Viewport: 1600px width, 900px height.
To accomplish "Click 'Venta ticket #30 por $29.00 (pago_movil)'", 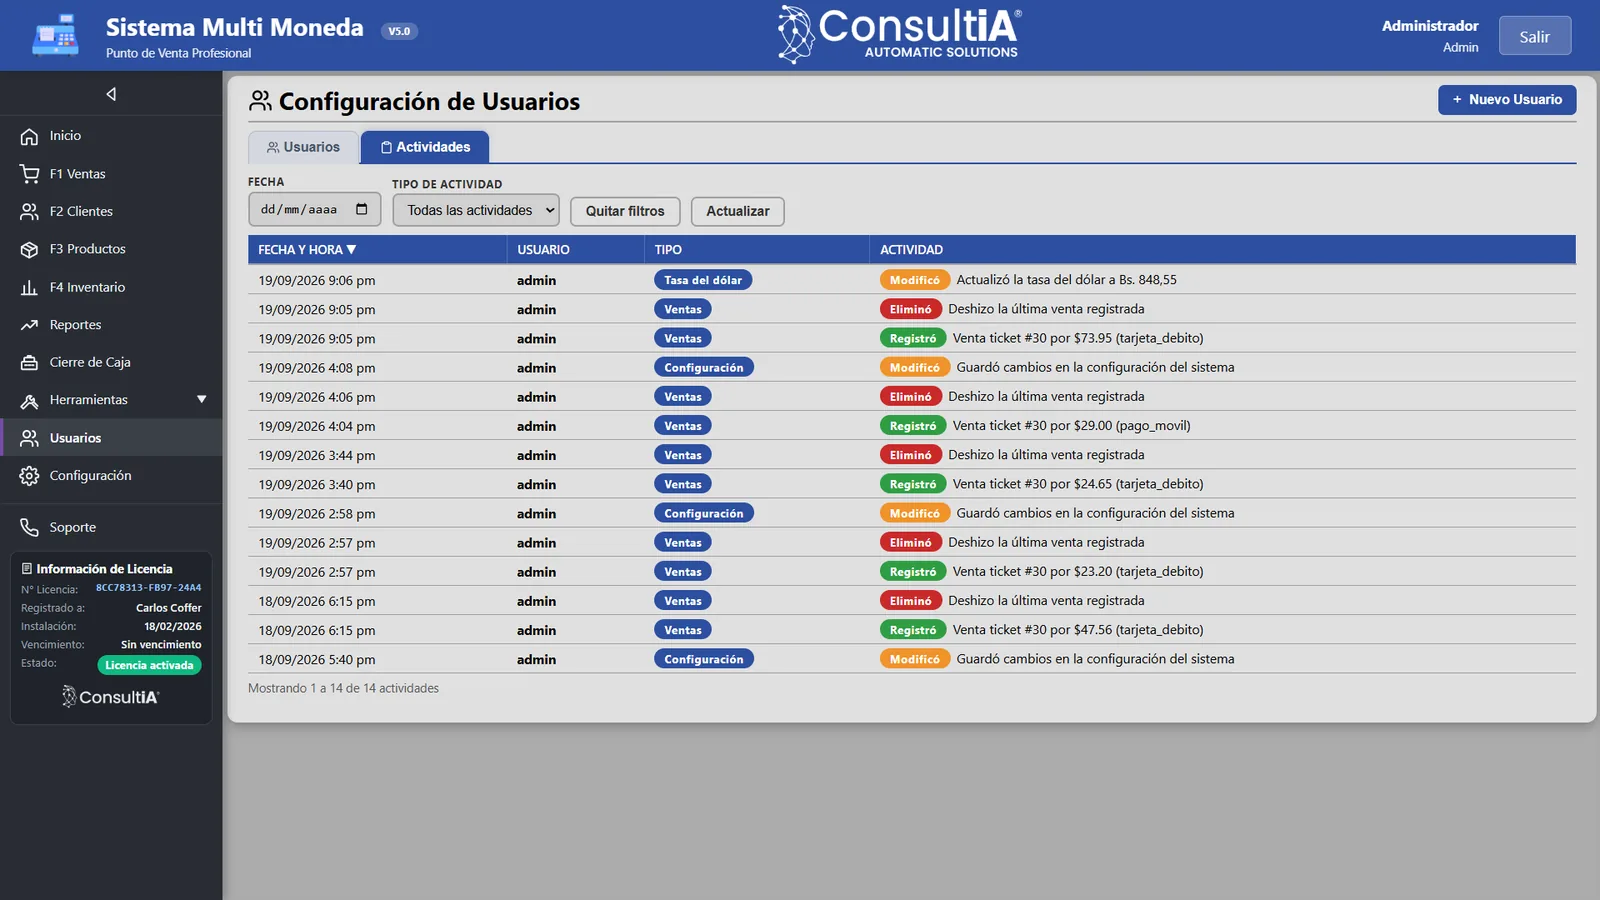I will click(1071, 426).
